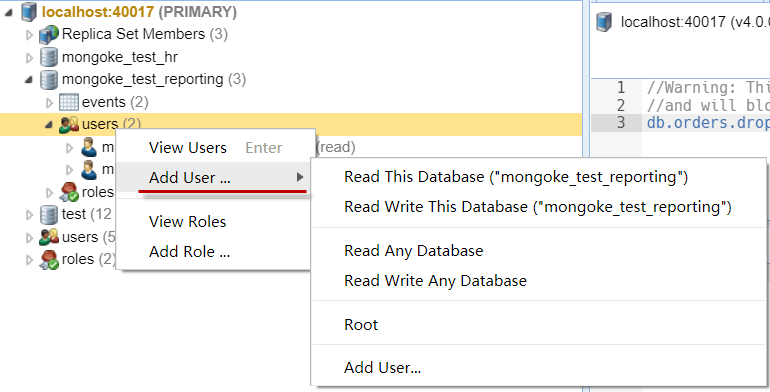The height and width of the screenshot is (392, 770).
Task: Select the mongoke_test_reporting (3) label
Action: point(154,79)
